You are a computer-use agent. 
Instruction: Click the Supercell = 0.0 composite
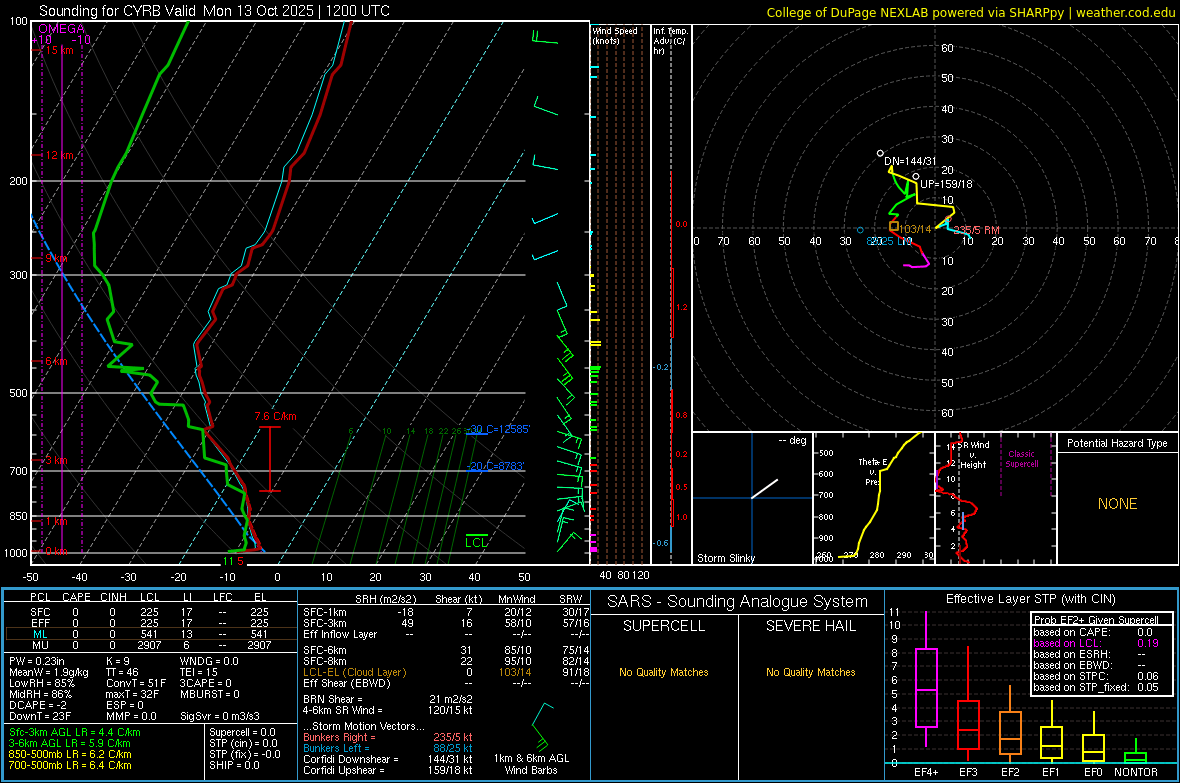[242, 732]
